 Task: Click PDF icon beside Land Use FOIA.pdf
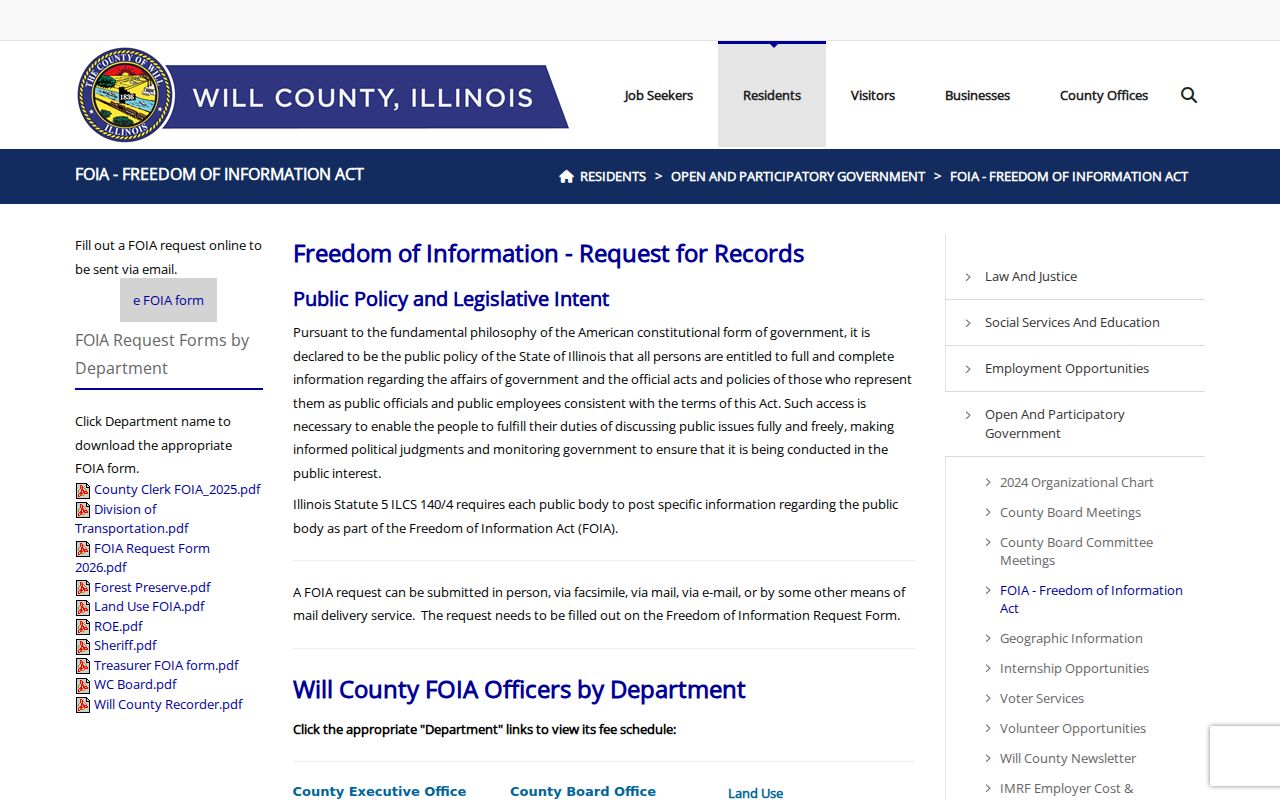83,607
